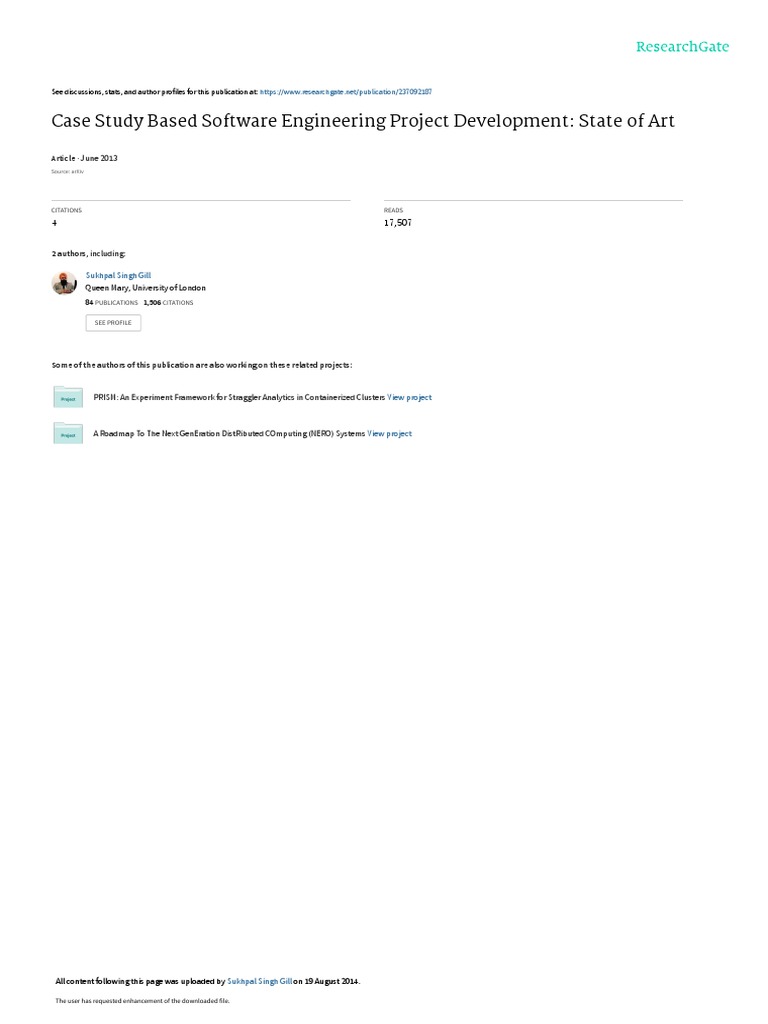The height and width of the screenshot is (1024, 768).
Task: Click the Queen Mary, University of London affiliation
Action: pos(146,288)
